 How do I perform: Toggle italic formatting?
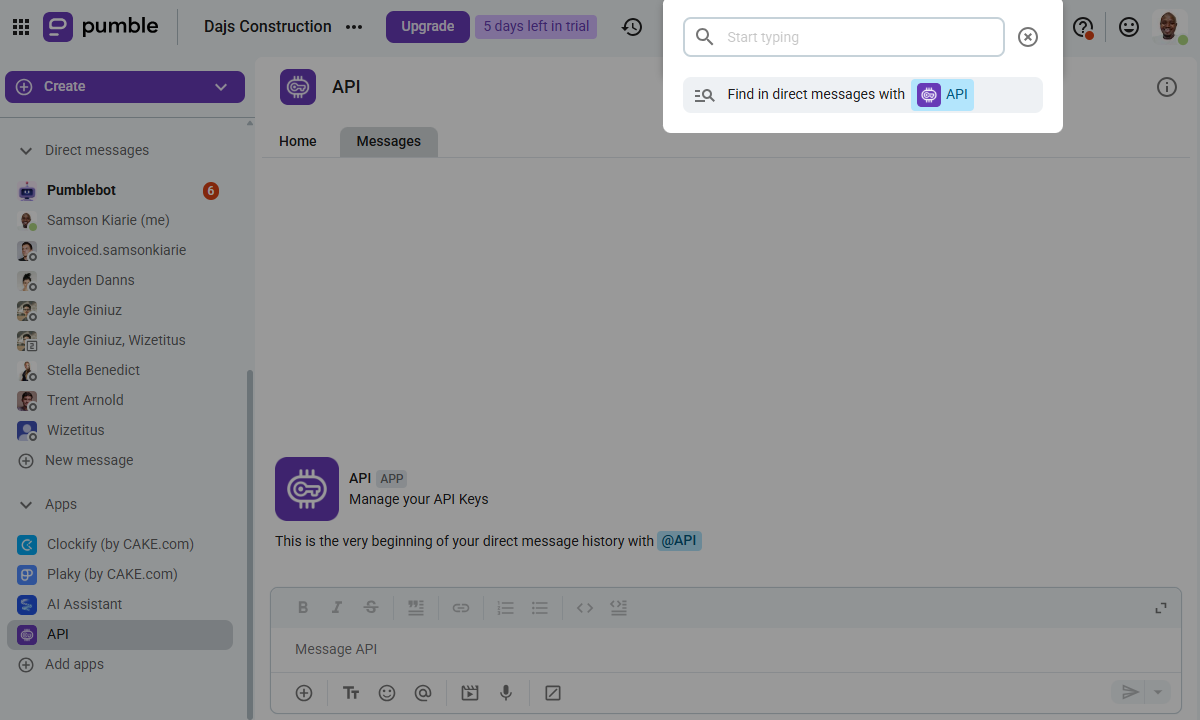click(x=337, y=607)
